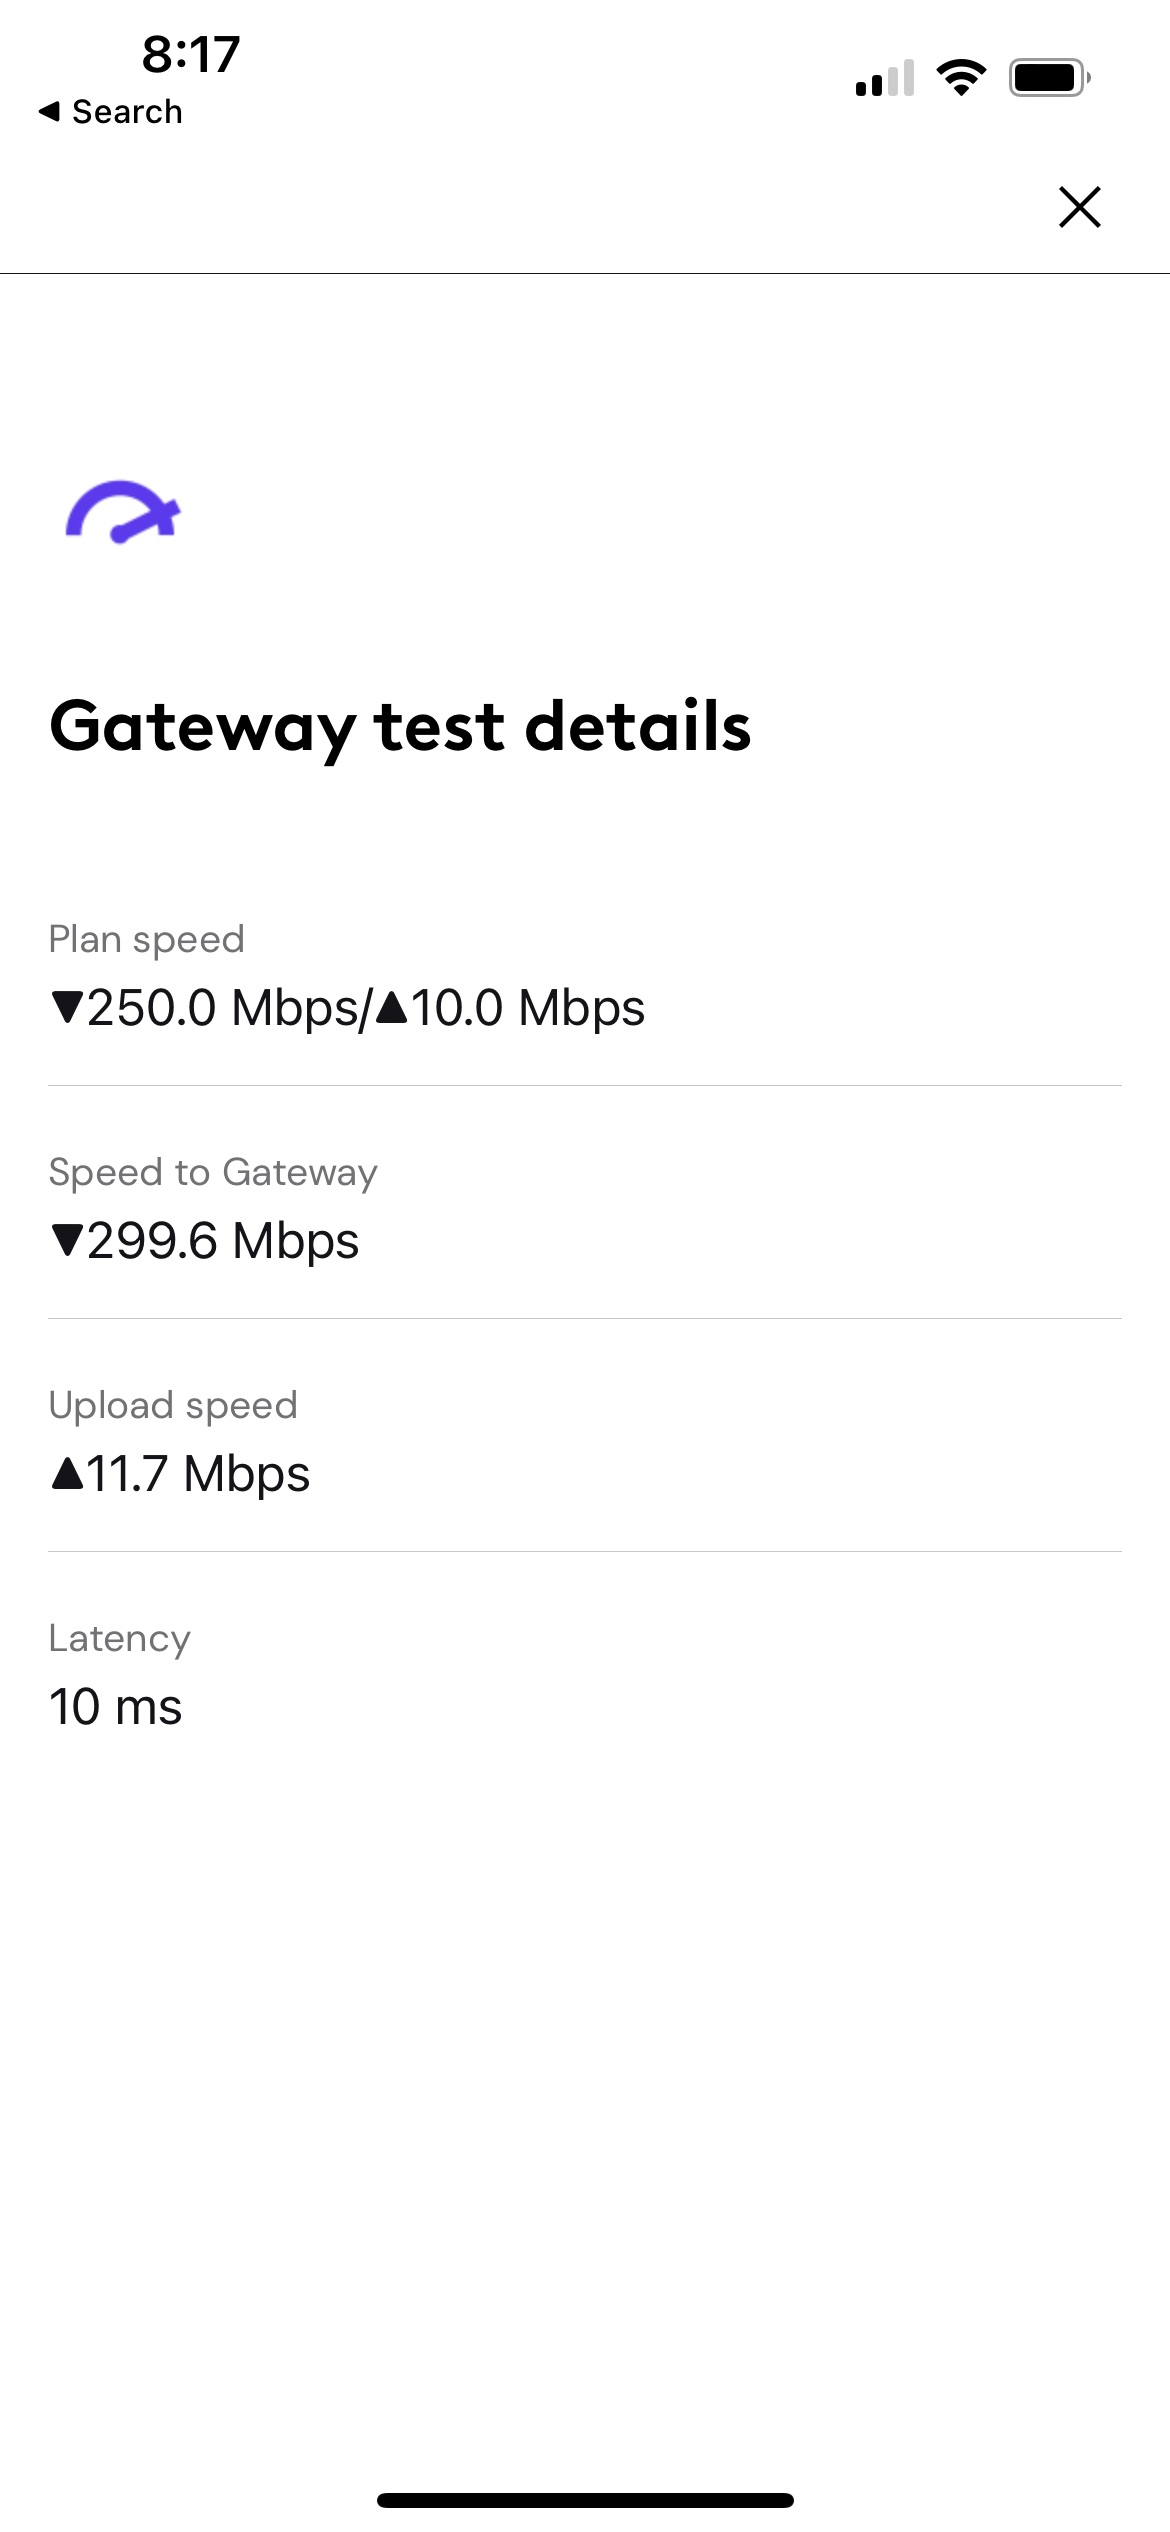Select the Gateway test details heading

coord(400,727)
